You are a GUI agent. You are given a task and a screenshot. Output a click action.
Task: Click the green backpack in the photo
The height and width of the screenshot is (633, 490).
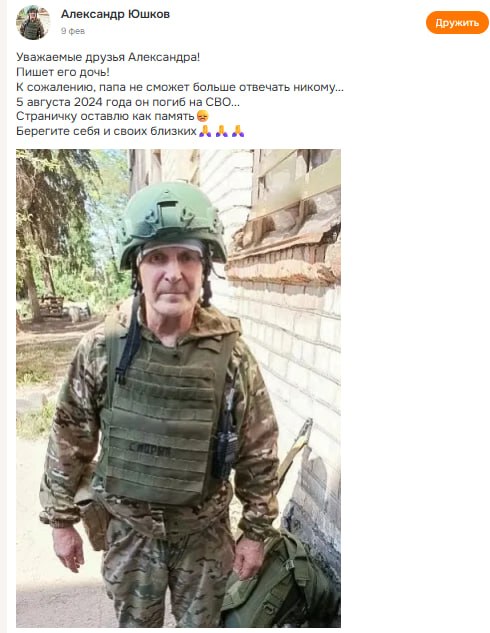click(x=279, y=581)
